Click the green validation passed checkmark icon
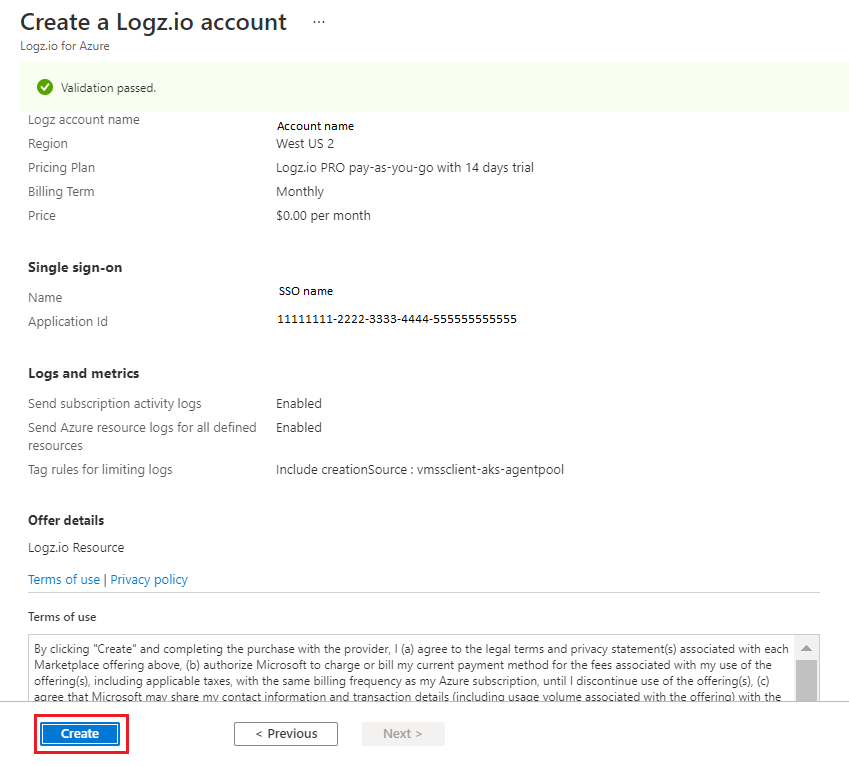 45,87
